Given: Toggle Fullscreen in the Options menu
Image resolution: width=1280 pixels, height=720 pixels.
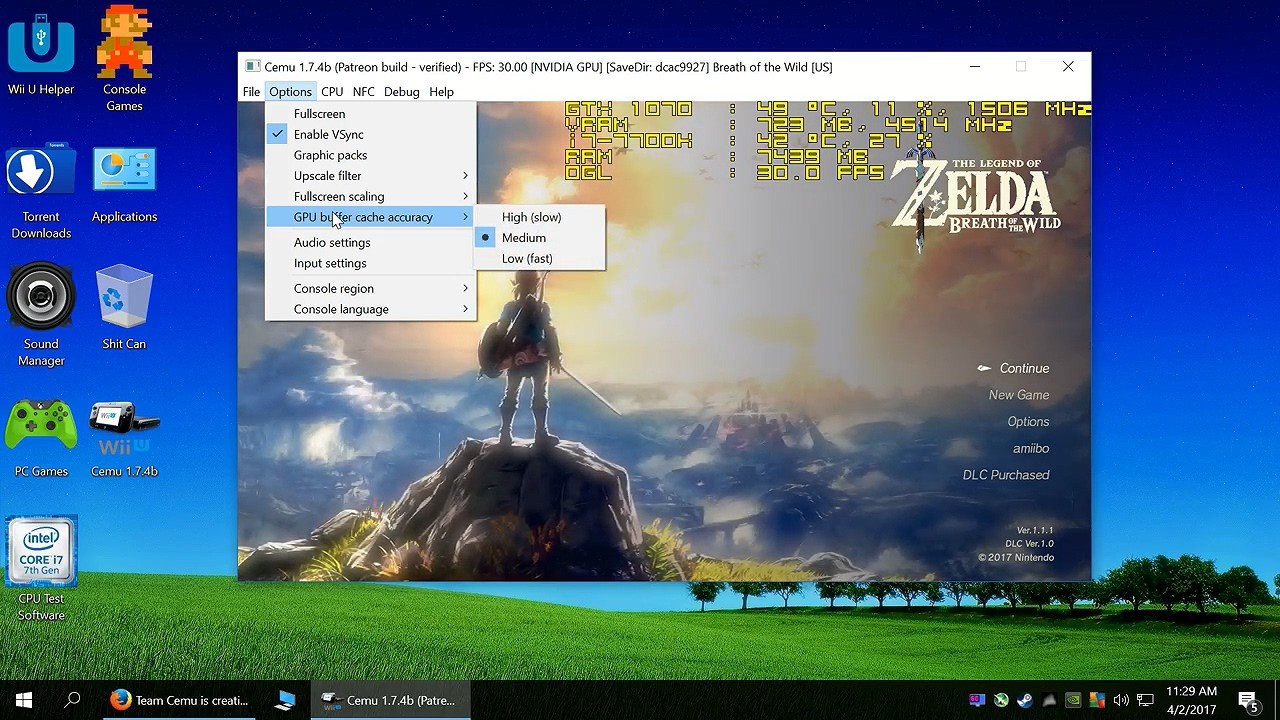Looking at the screenshot, I should [x=370, y=114].
